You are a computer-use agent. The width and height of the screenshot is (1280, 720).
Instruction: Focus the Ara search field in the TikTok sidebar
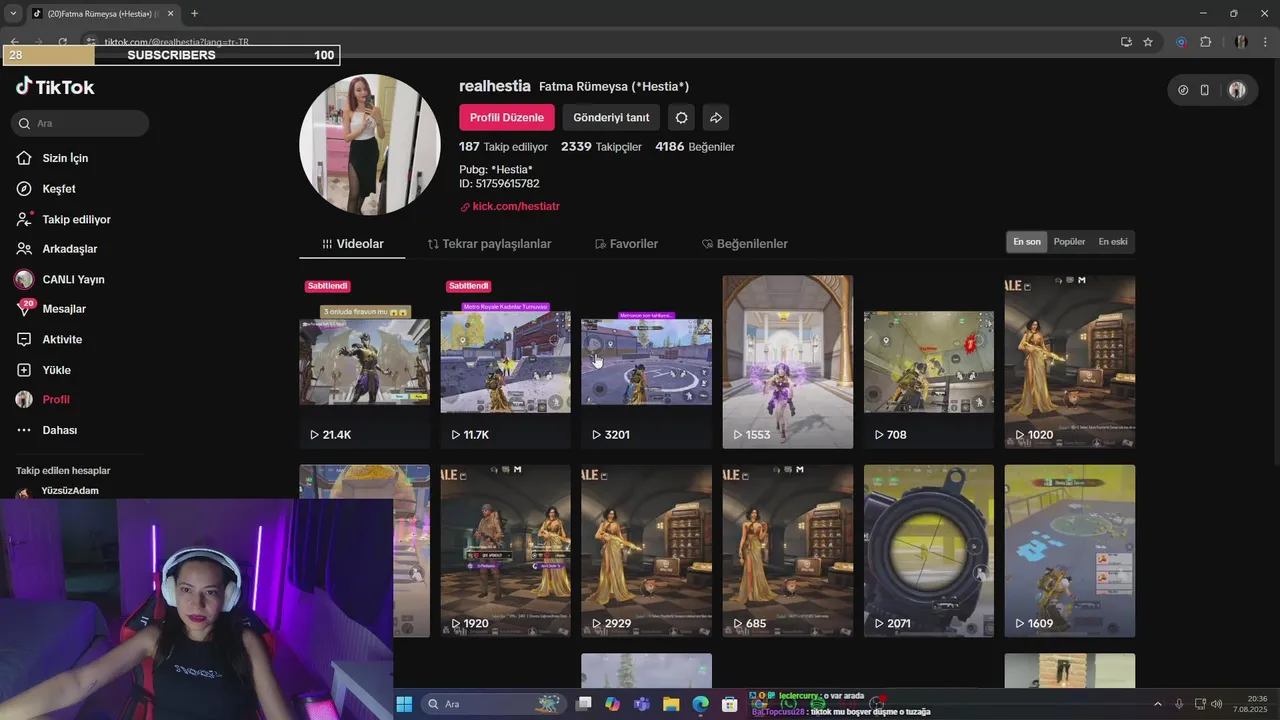[80, 123]
